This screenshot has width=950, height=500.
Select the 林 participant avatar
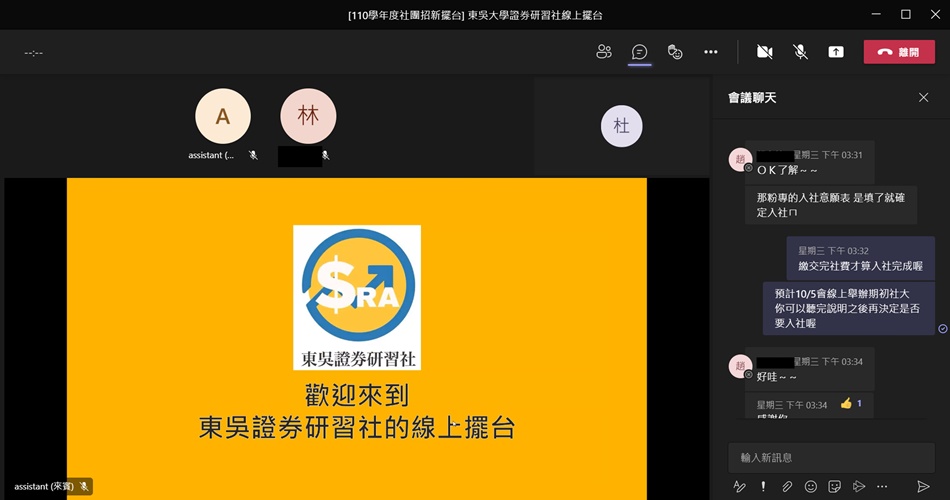[308, 116]
